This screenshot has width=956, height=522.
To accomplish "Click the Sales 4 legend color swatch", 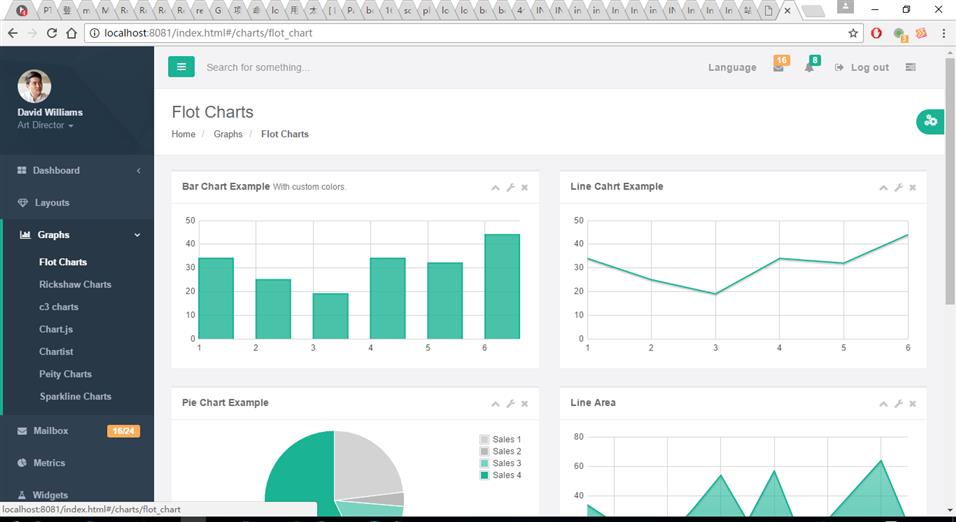I will (485, 475).
